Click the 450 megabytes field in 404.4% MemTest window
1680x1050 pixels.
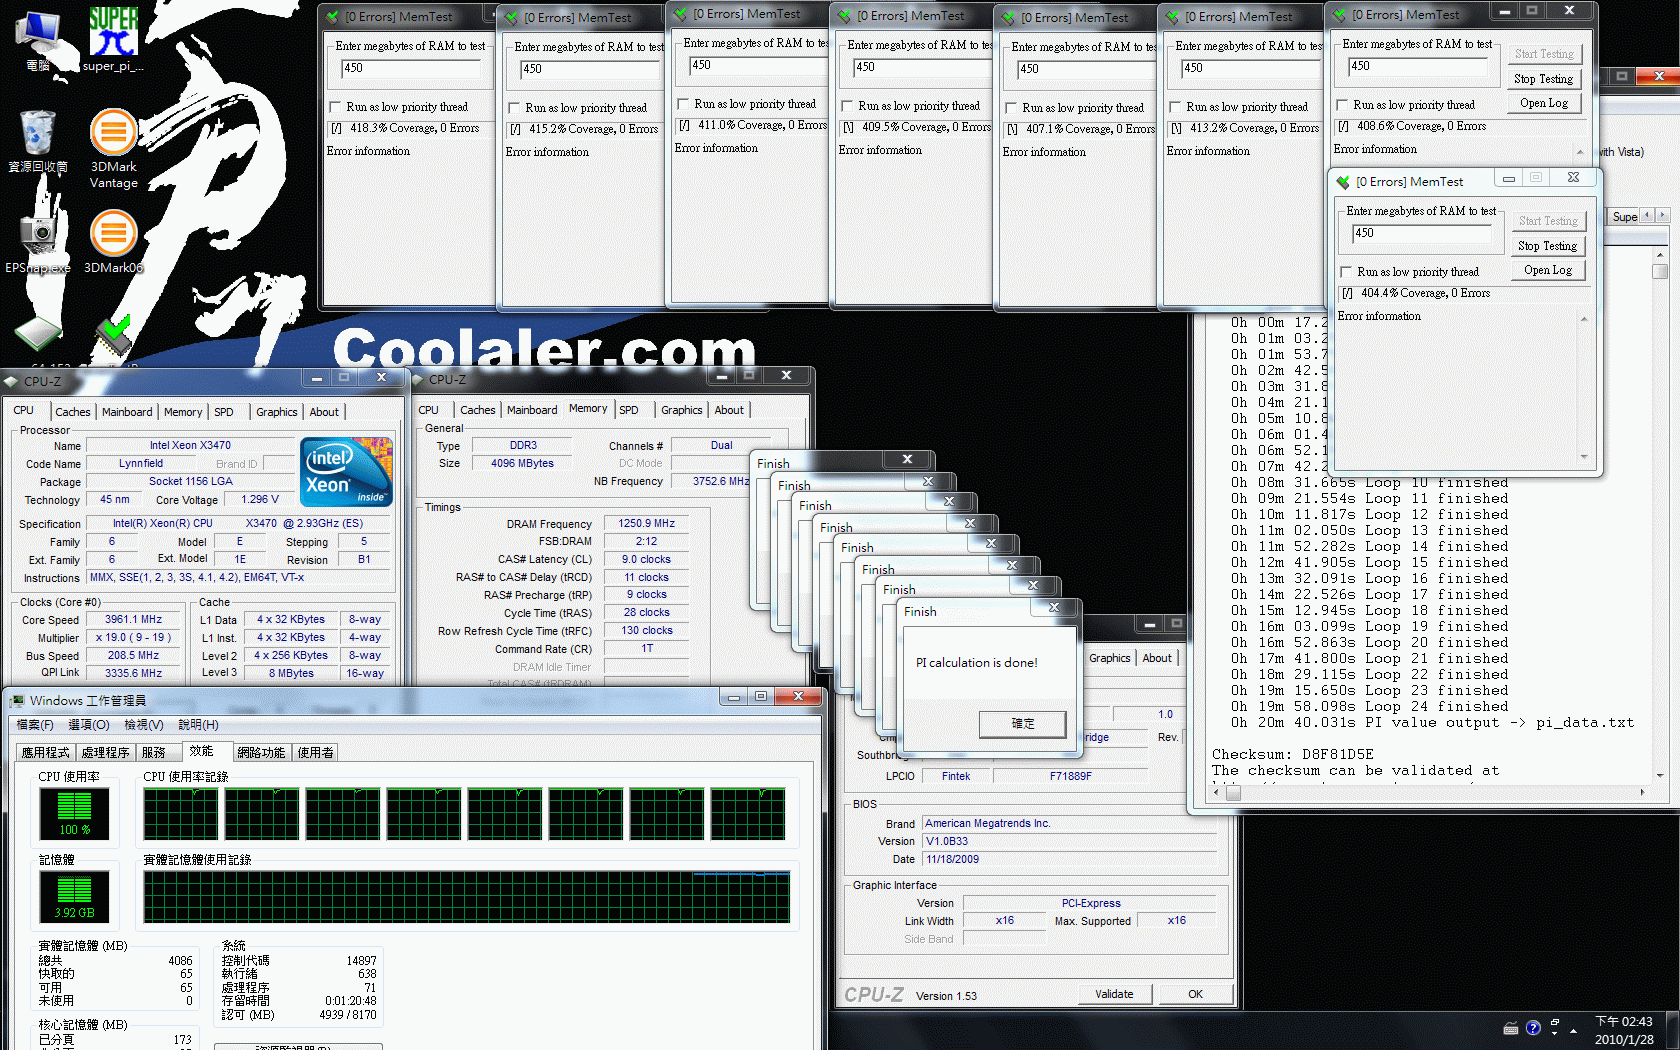pyautogui.click(x=1422, y=234)
